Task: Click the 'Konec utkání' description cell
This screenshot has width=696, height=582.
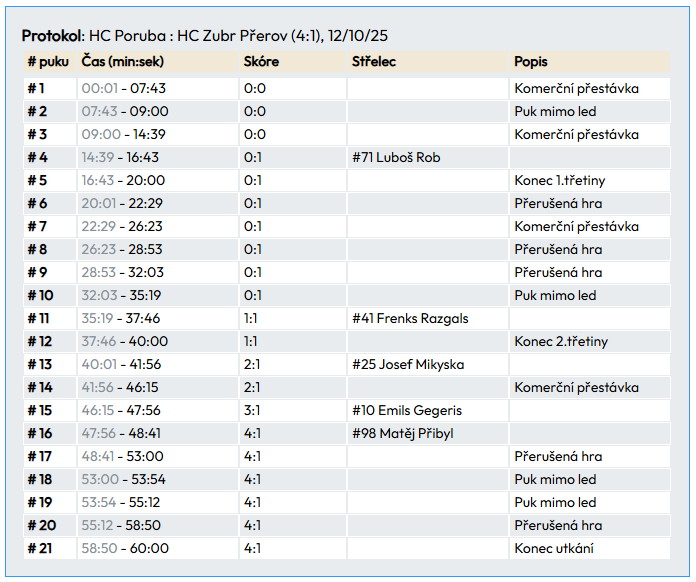Action: (552, 549)
